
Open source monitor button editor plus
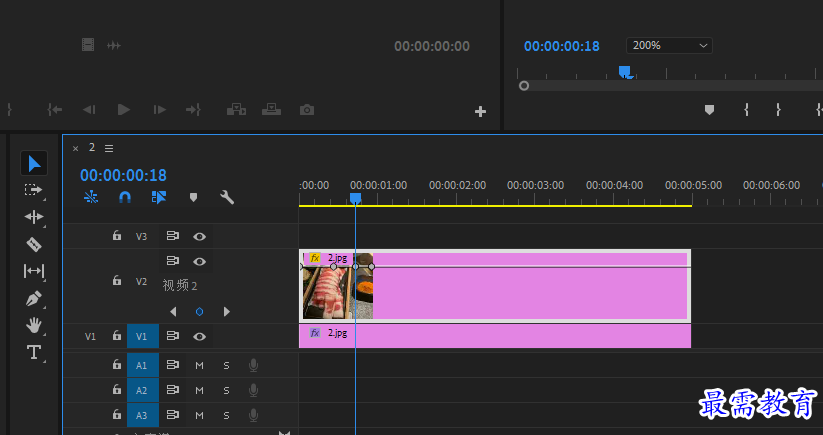point(480,111)
